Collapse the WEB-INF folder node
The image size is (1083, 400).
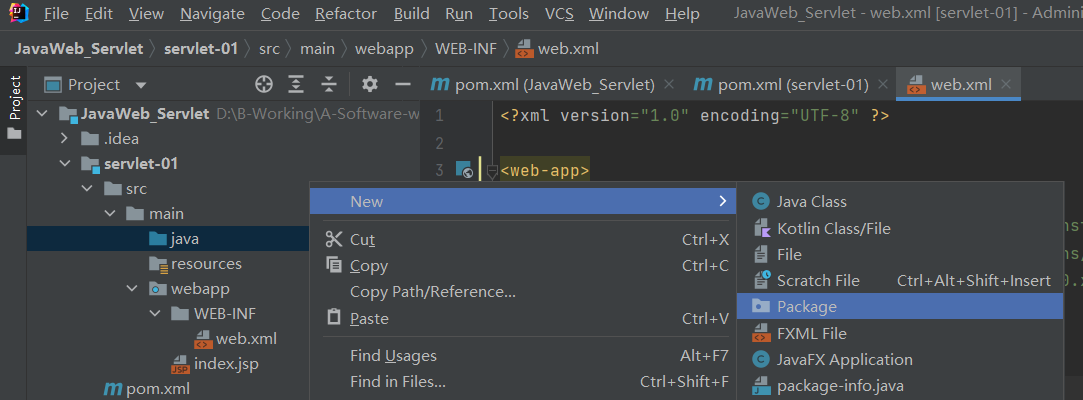(x=154, y=314)
